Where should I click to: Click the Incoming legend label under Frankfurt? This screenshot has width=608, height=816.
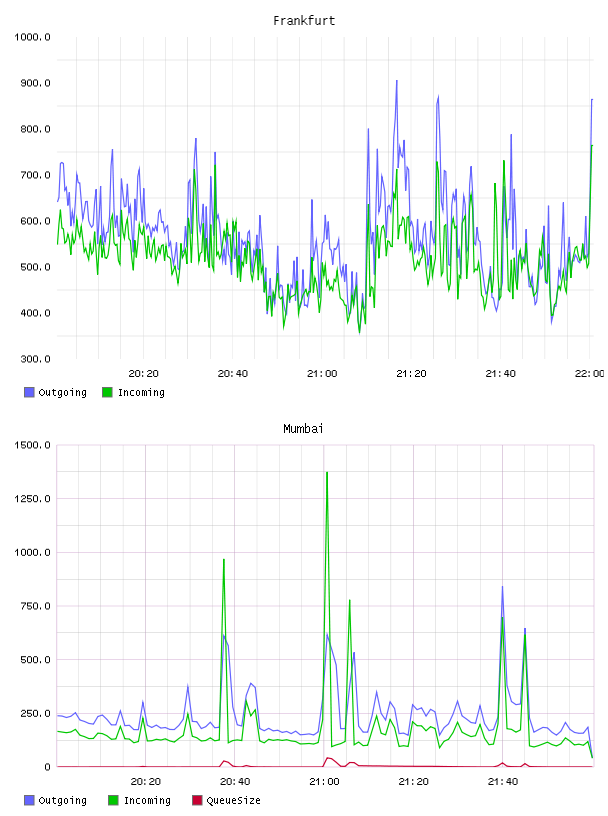141,392
